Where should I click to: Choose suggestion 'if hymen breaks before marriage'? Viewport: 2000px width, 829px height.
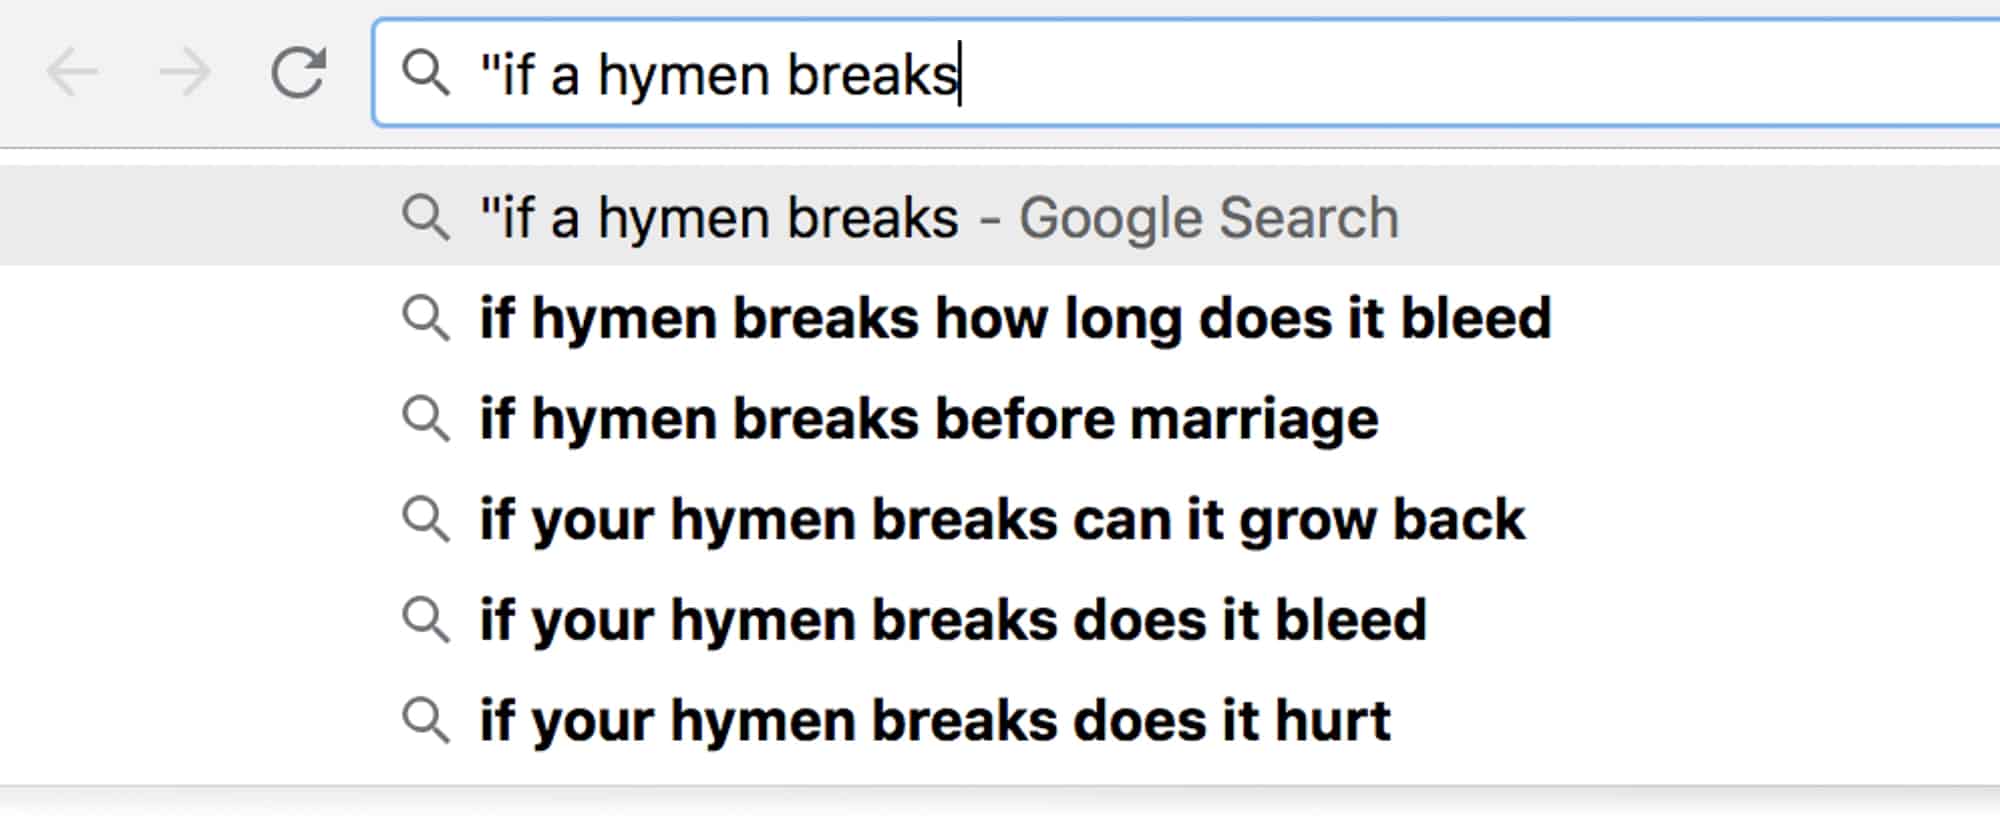click(929, 418)
